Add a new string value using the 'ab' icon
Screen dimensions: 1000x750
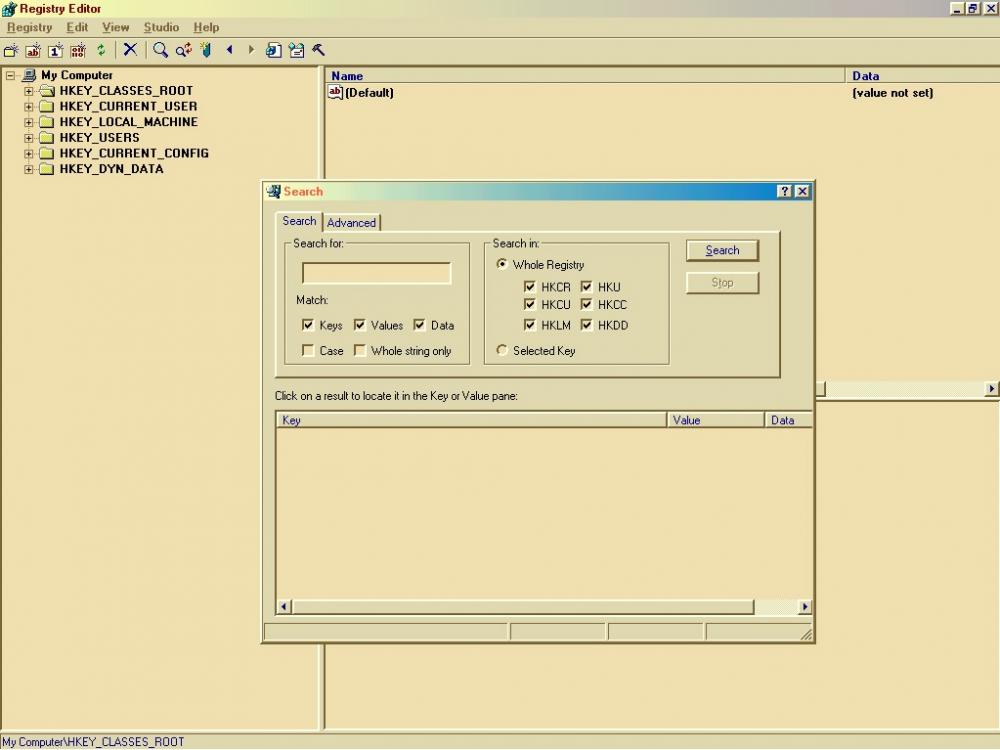coord(32,50)
